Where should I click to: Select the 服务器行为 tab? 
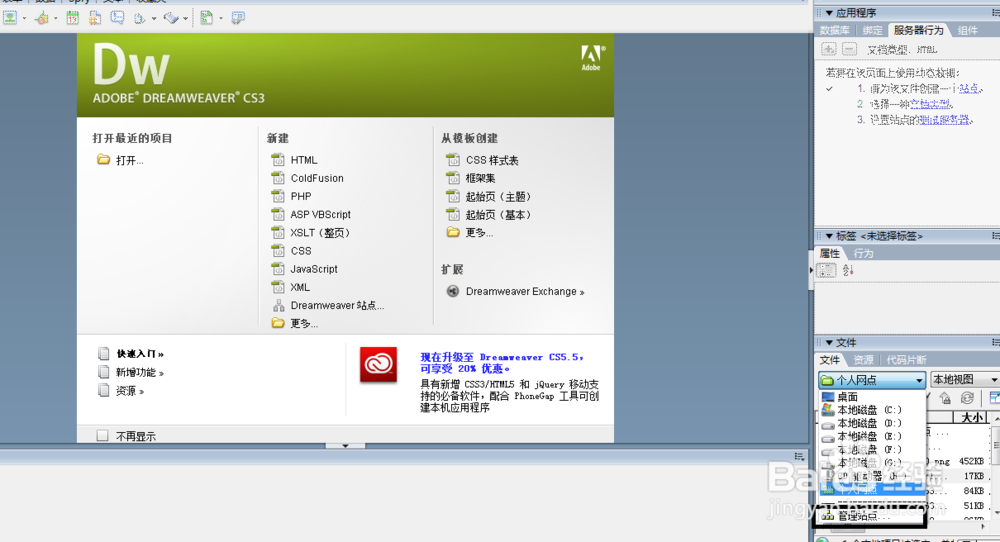coord(918,30)
